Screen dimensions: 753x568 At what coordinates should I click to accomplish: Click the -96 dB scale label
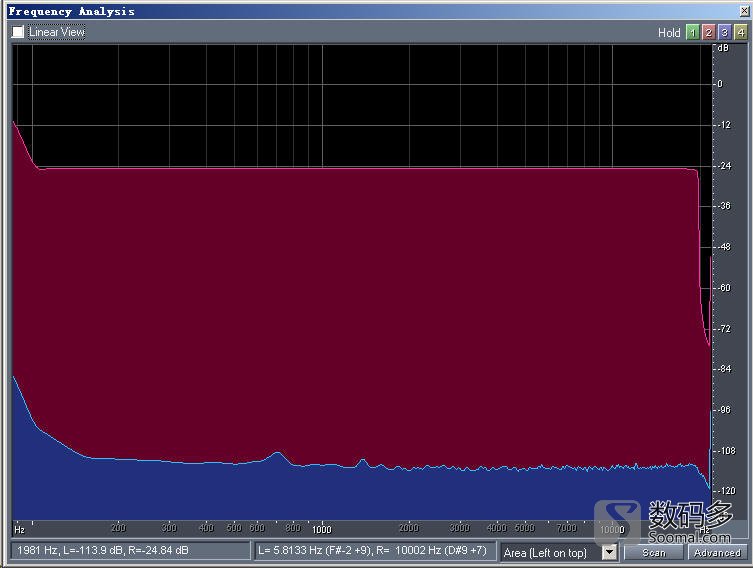coord(724,410)
